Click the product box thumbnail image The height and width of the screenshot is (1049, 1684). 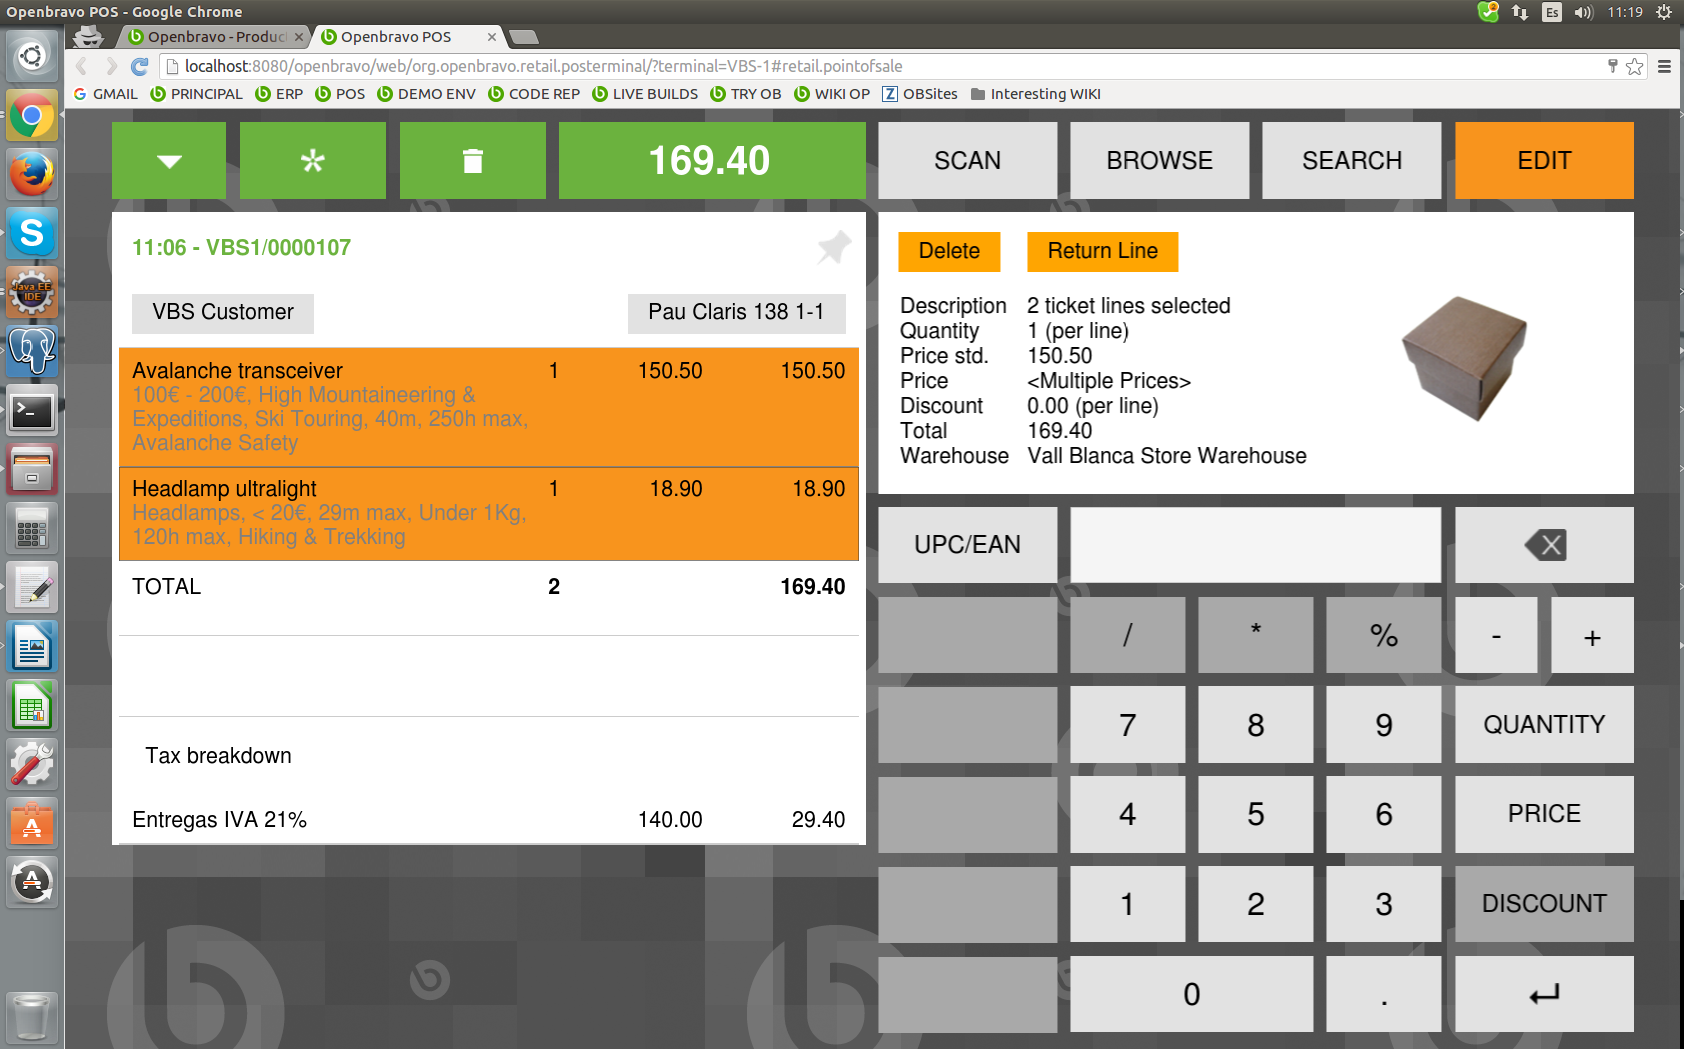pyautogui.click(x=1464, y=357)
